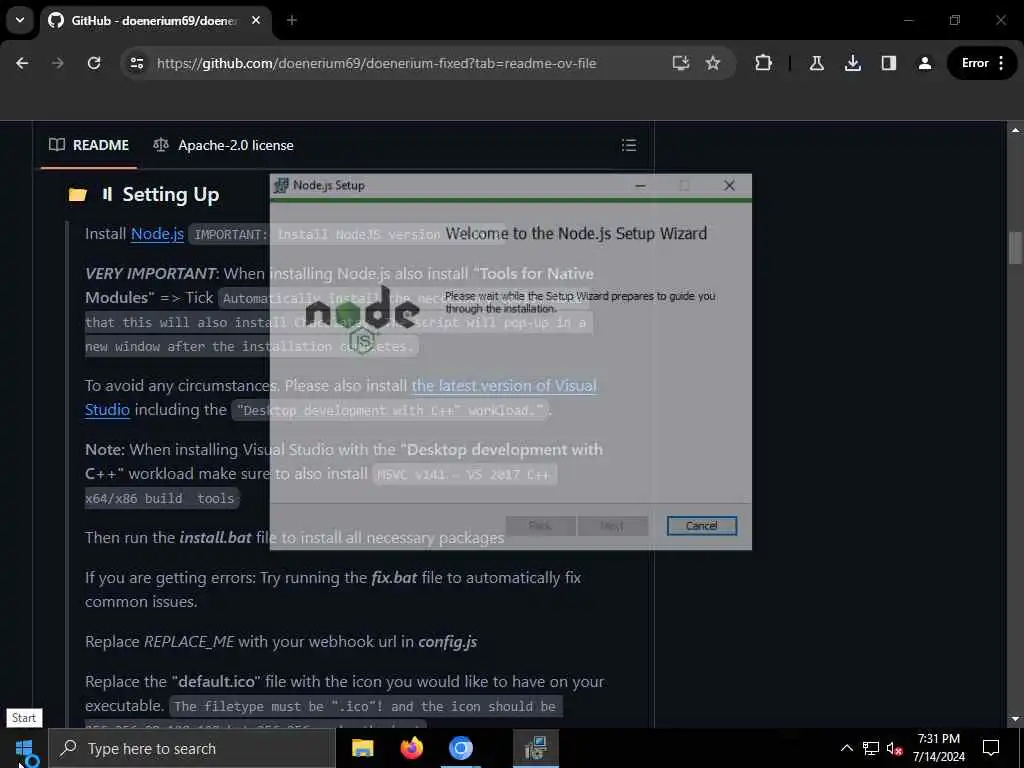Minimize the Node.js Setup window
Viewport: 1024px width, 768px height.
(640, 185)
